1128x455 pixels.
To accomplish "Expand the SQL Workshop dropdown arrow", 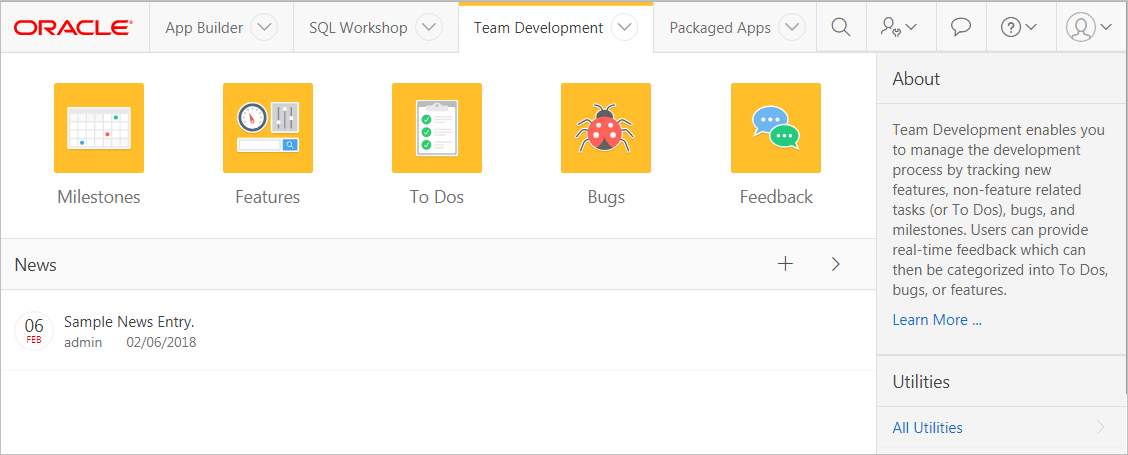I will tap(429, 28).
